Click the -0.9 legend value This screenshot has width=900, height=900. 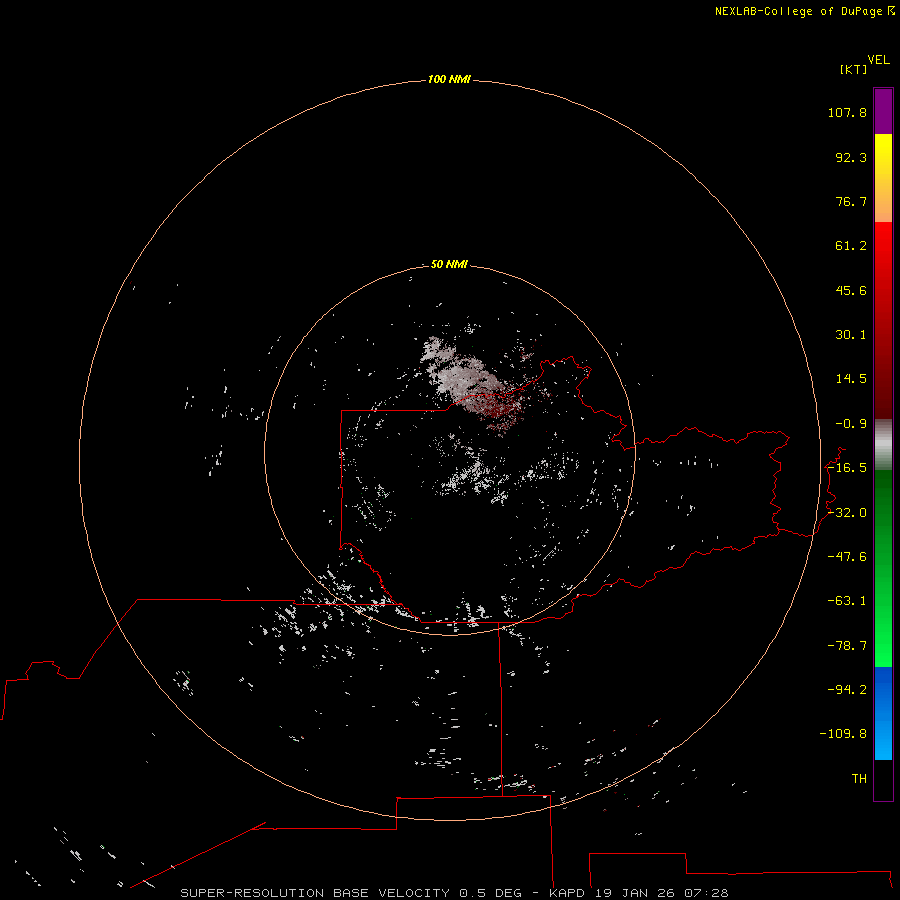click(x=851, y=424)
